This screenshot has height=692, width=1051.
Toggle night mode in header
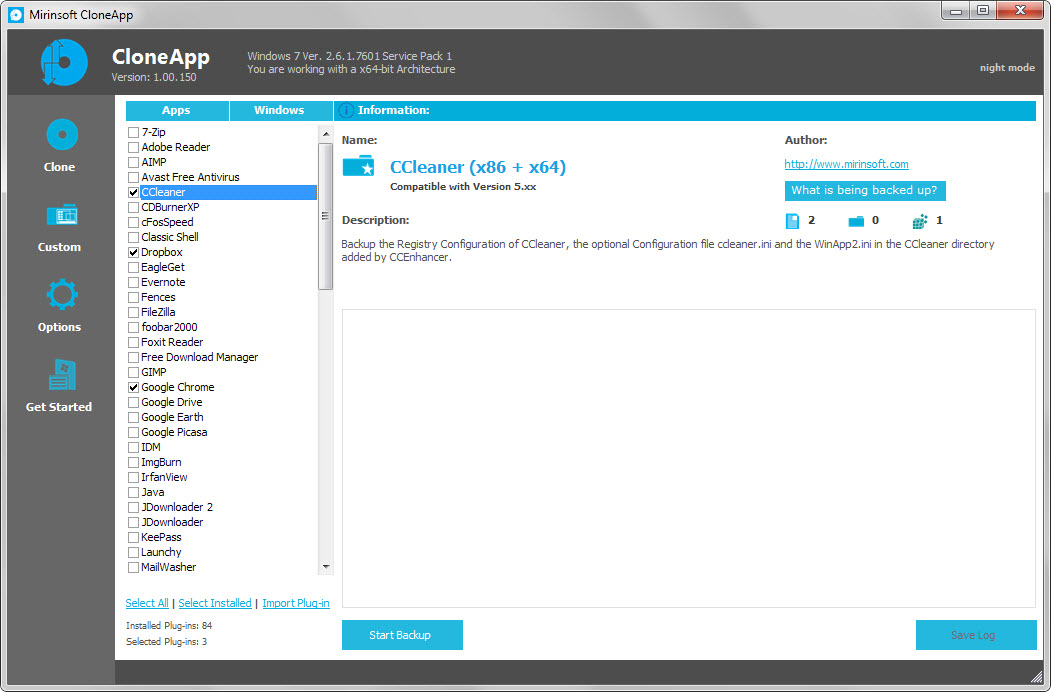click(1007, 68)
